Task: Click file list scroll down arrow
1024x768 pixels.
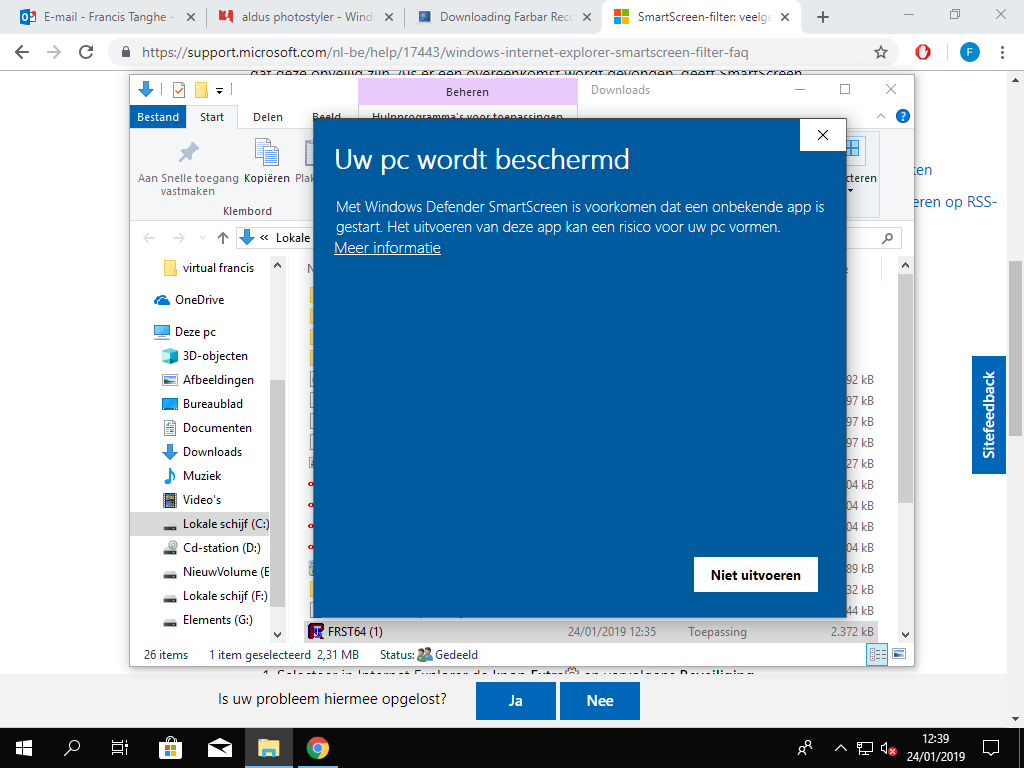Action: coord(905,634)
